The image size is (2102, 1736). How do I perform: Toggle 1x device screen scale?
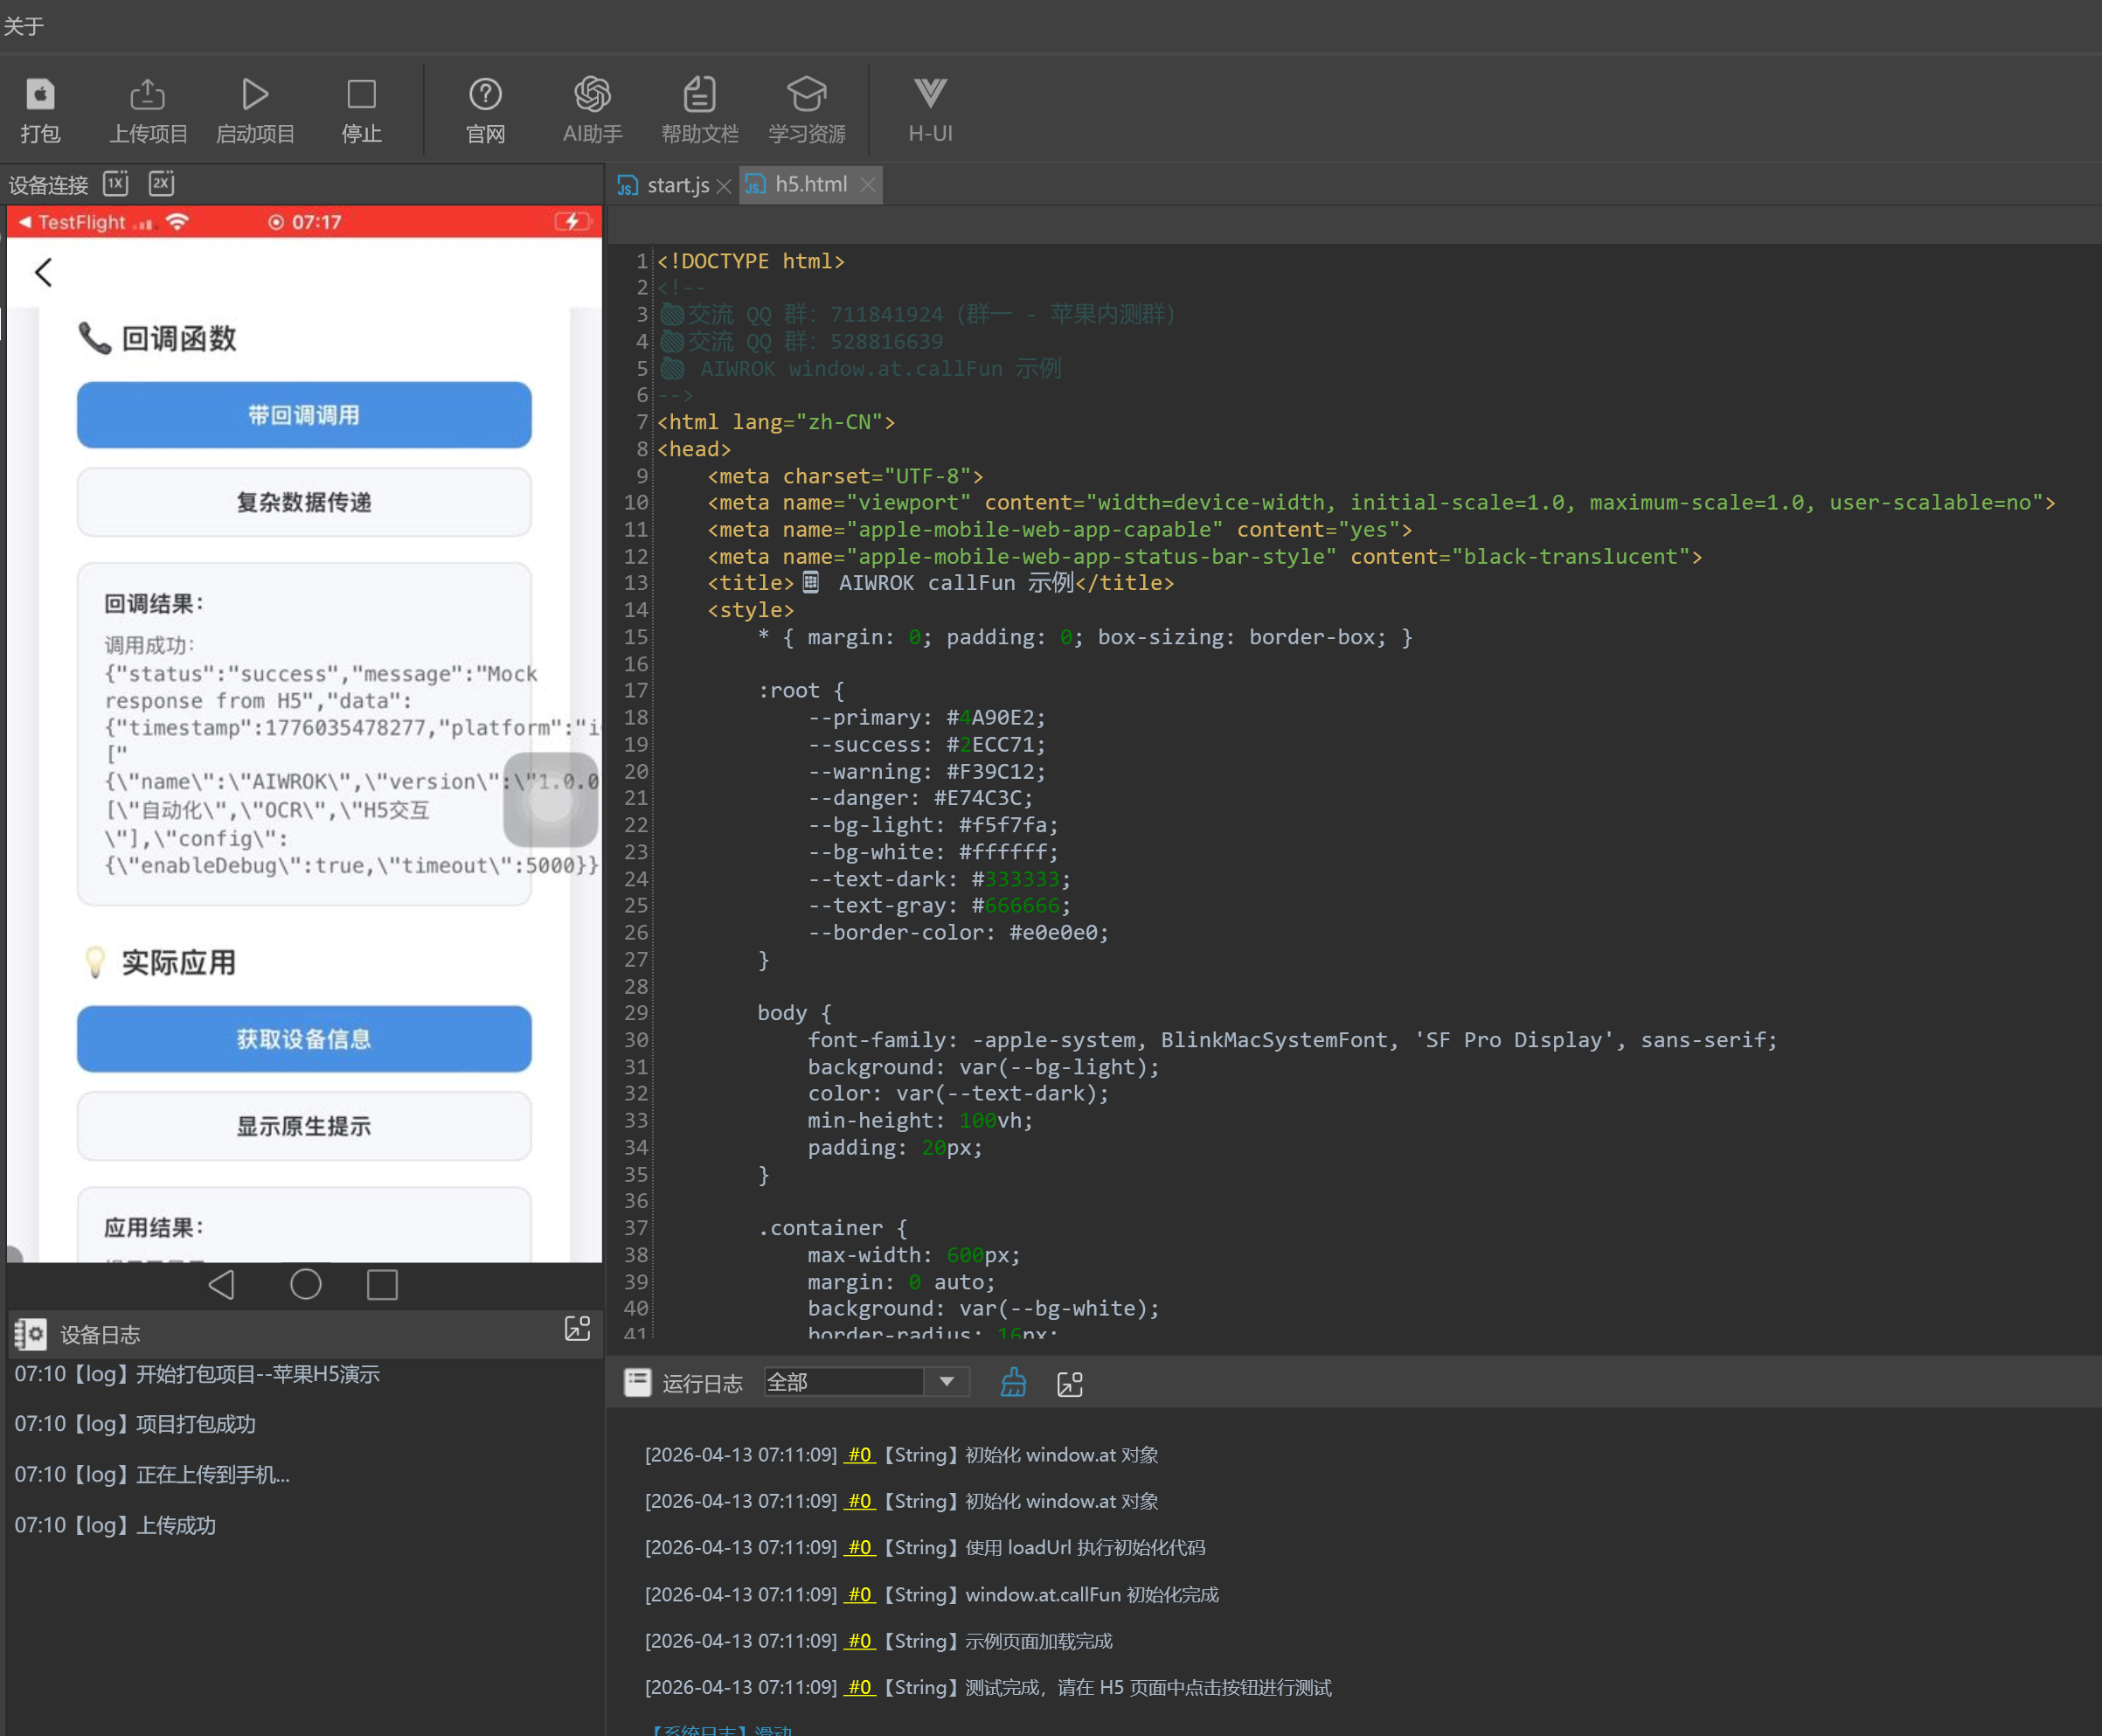[x=116, y=183]
